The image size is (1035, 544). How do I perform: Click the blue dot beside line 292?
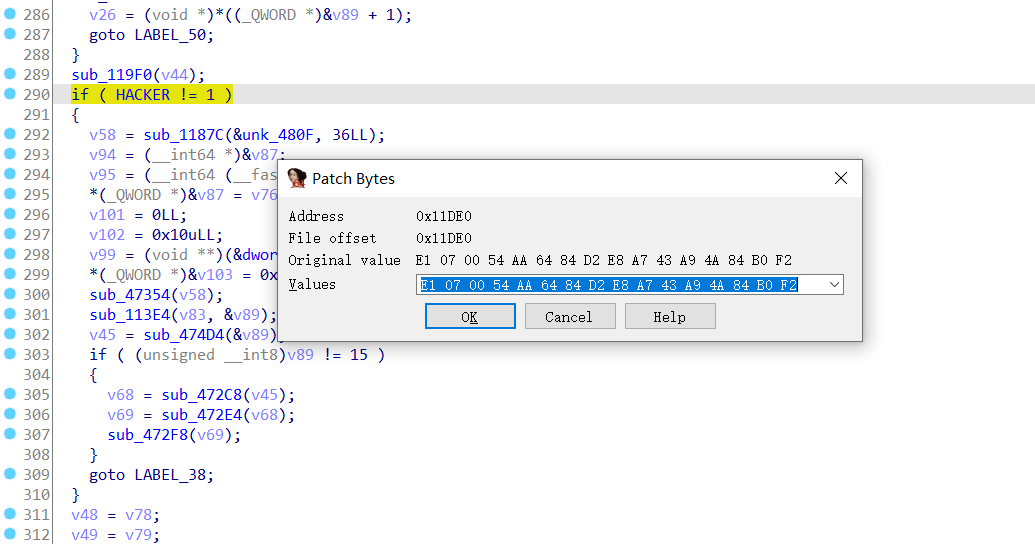[x=10, y=134]
